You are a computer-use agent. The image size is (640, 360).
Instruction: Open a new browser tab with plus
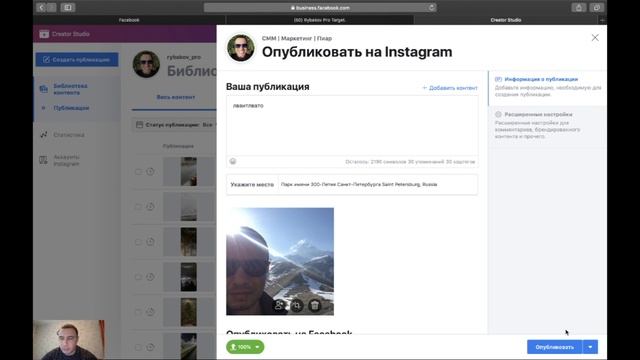[602, 20]
